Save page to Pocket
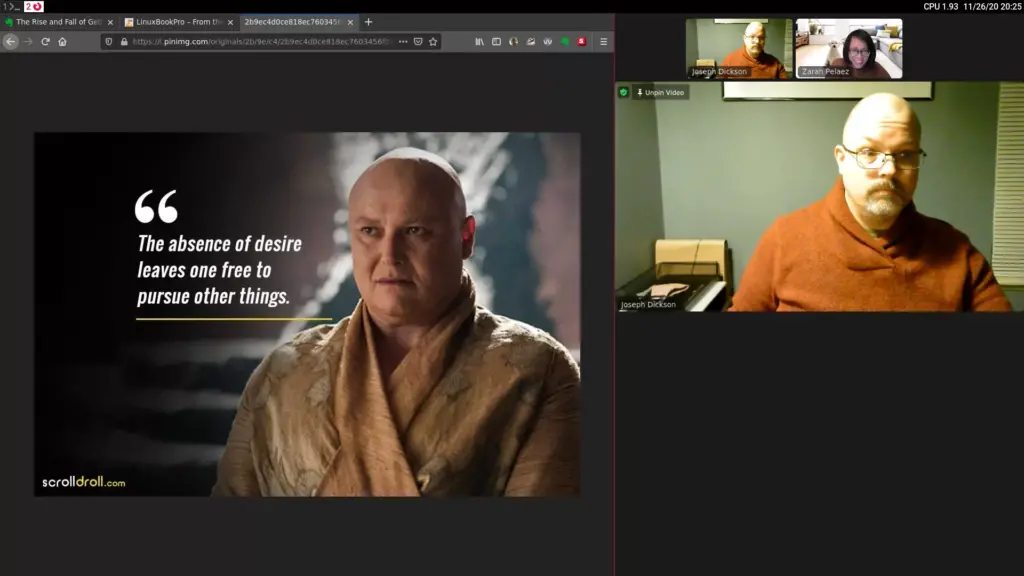 click(418, 41)
